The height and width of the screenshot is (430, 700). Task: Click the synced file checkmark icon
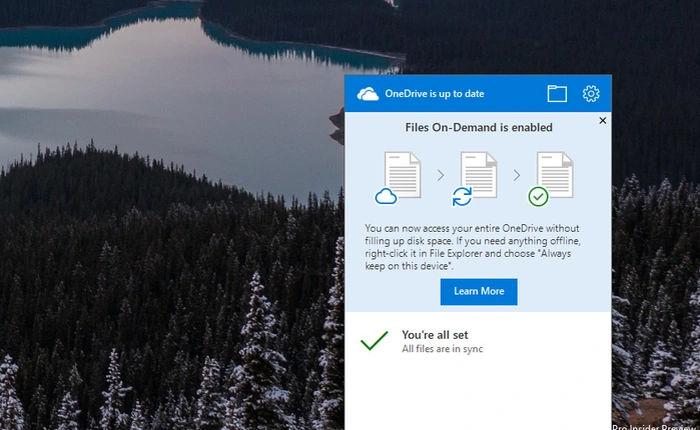pyautogui.click(x=550, y=179)
